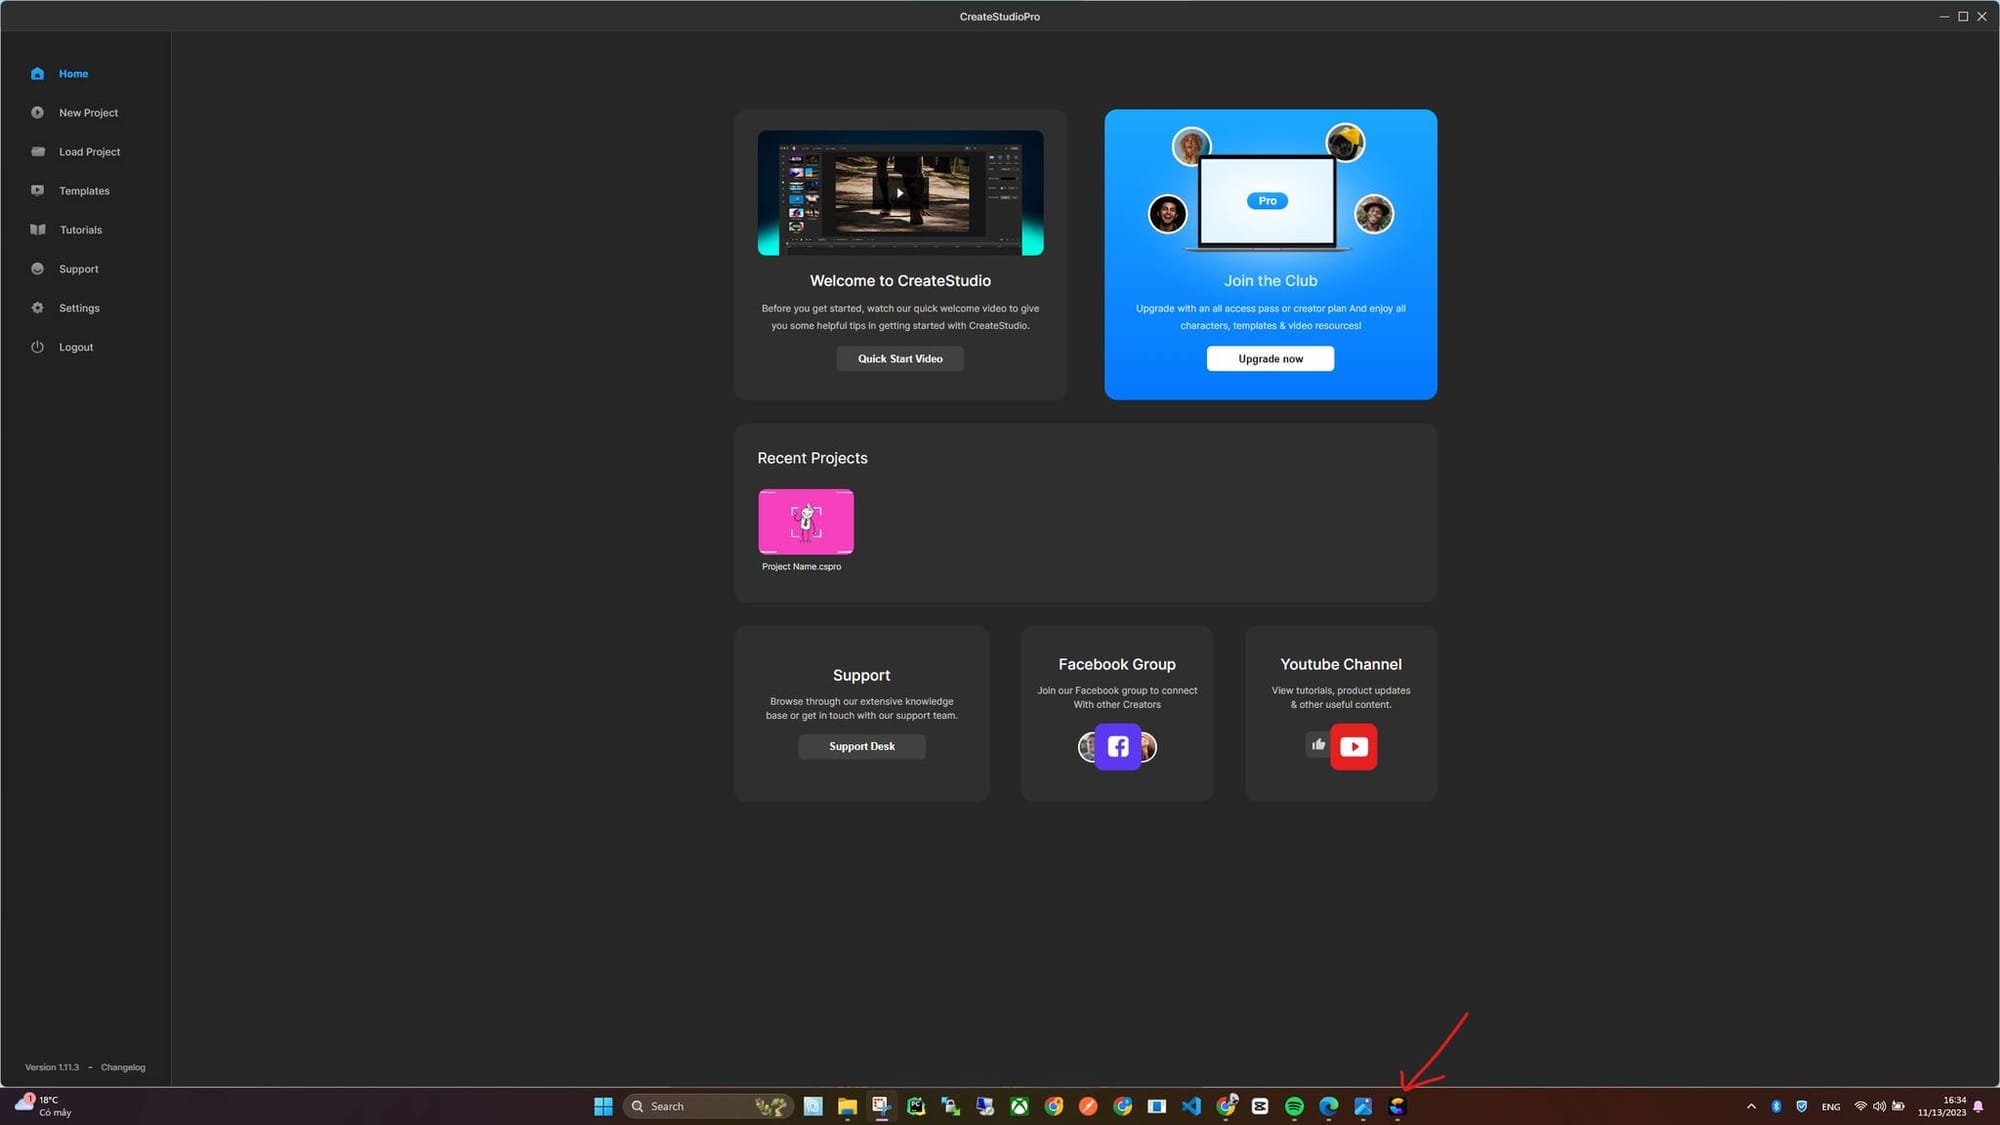Open the Changelog link
Screen dimensions: 2000x1125
tap(123, 1067)
